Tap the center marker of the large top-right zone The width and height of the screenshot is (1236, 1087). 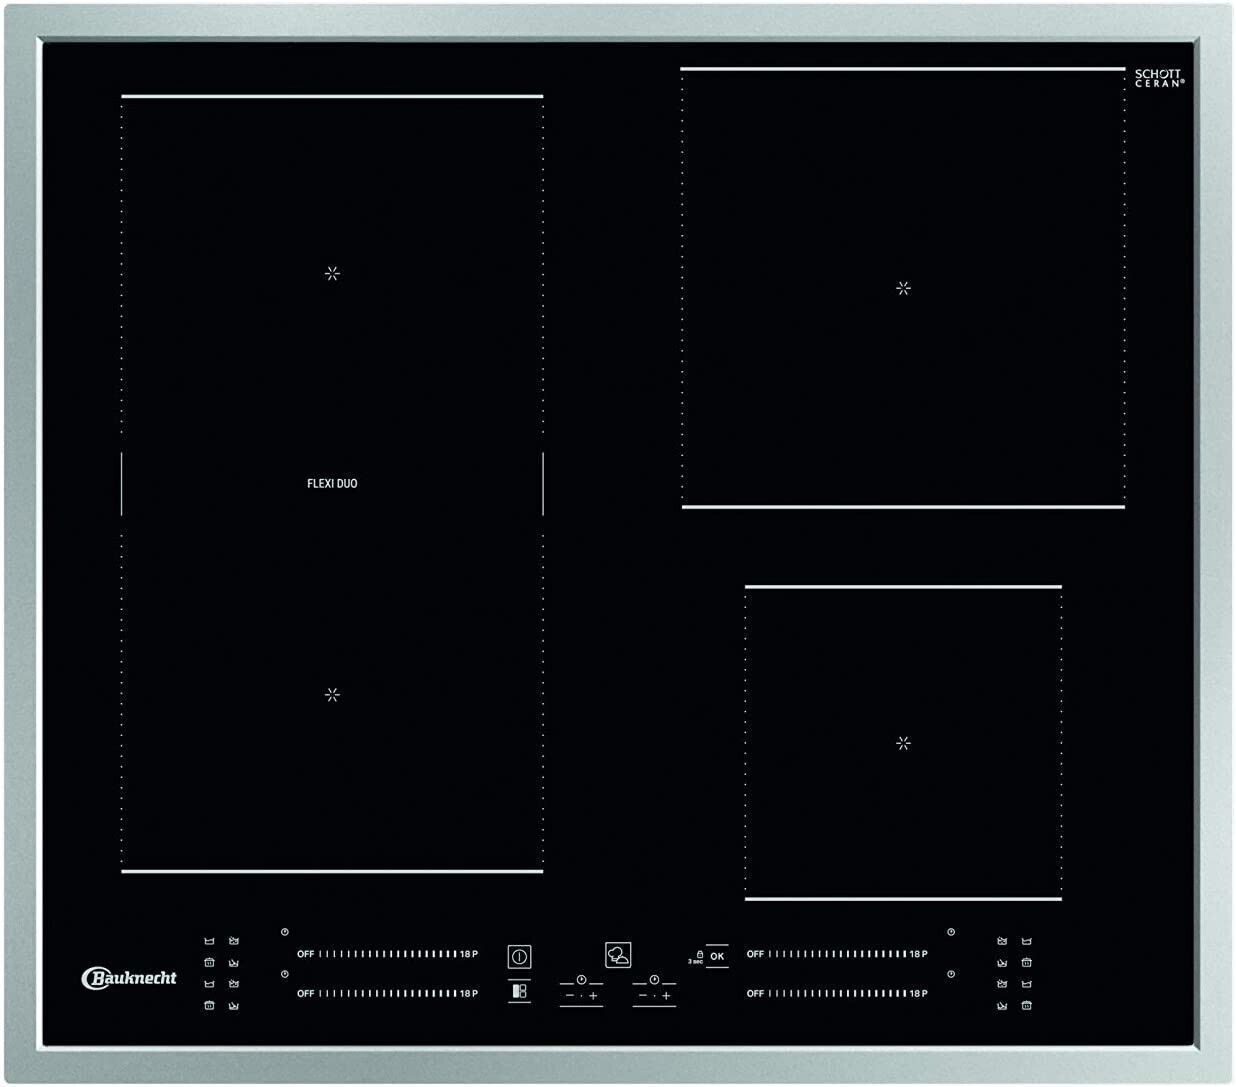click(x=903, y=288)
